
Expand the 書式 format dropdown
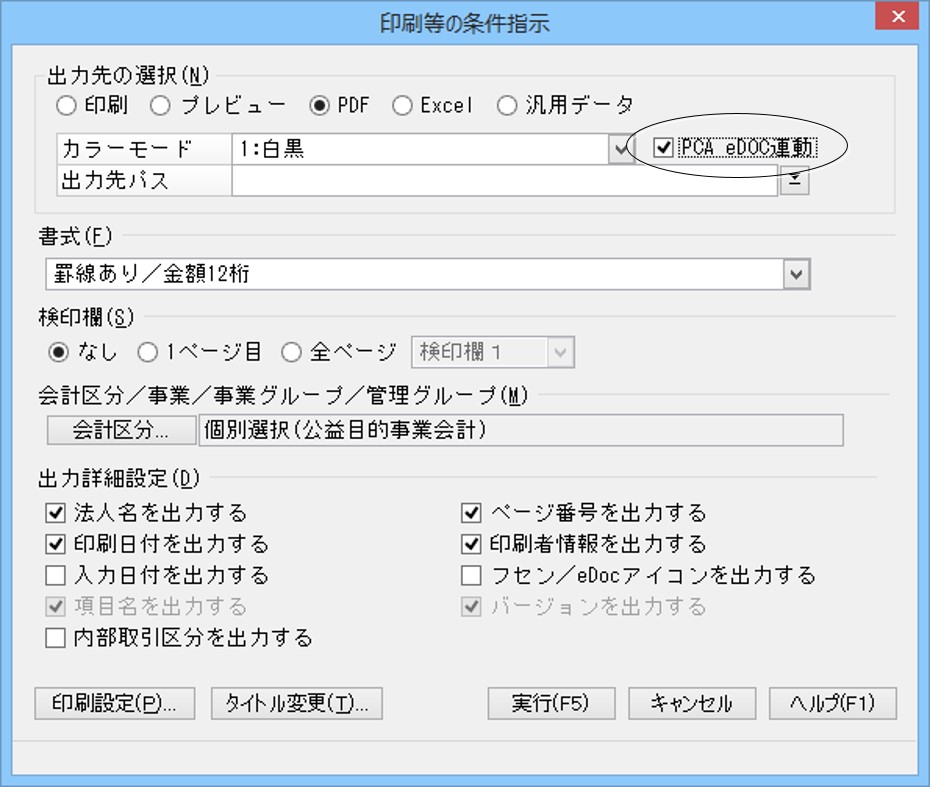click(796, 274)
